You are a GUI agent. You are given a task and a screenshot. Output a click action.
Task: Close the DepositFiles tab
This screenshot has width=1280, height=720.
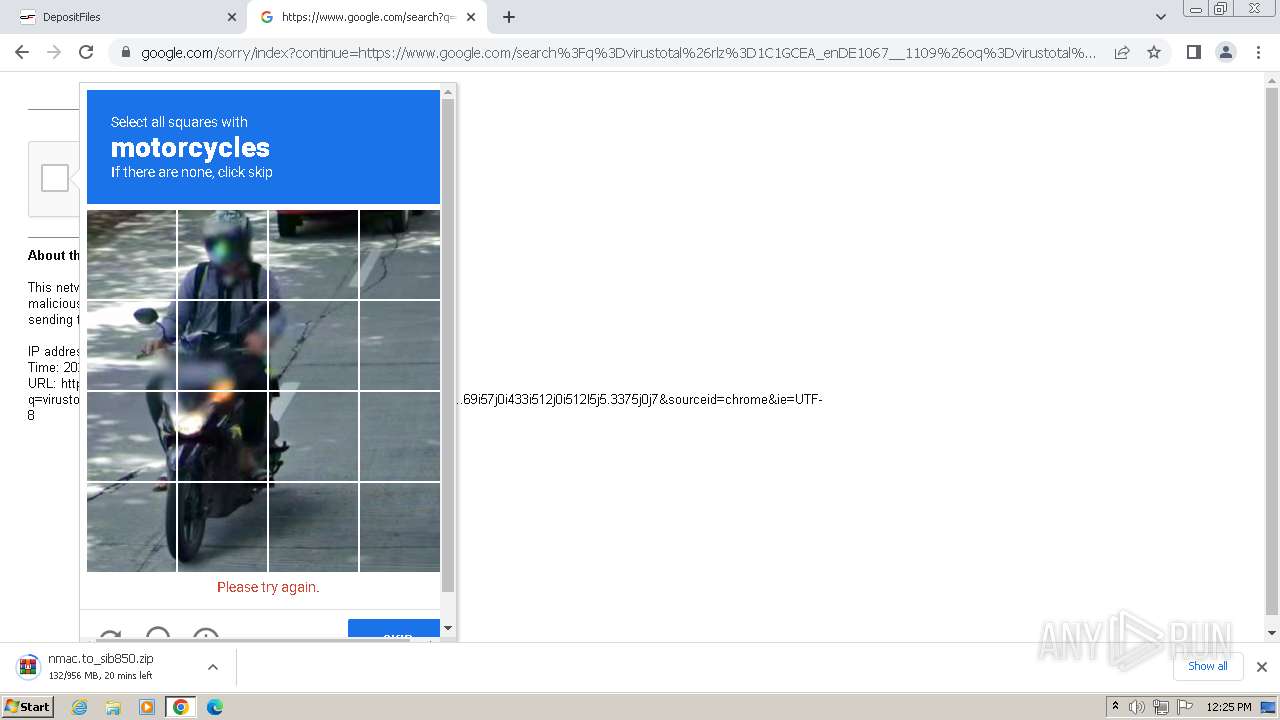click(x=232, y=17)
